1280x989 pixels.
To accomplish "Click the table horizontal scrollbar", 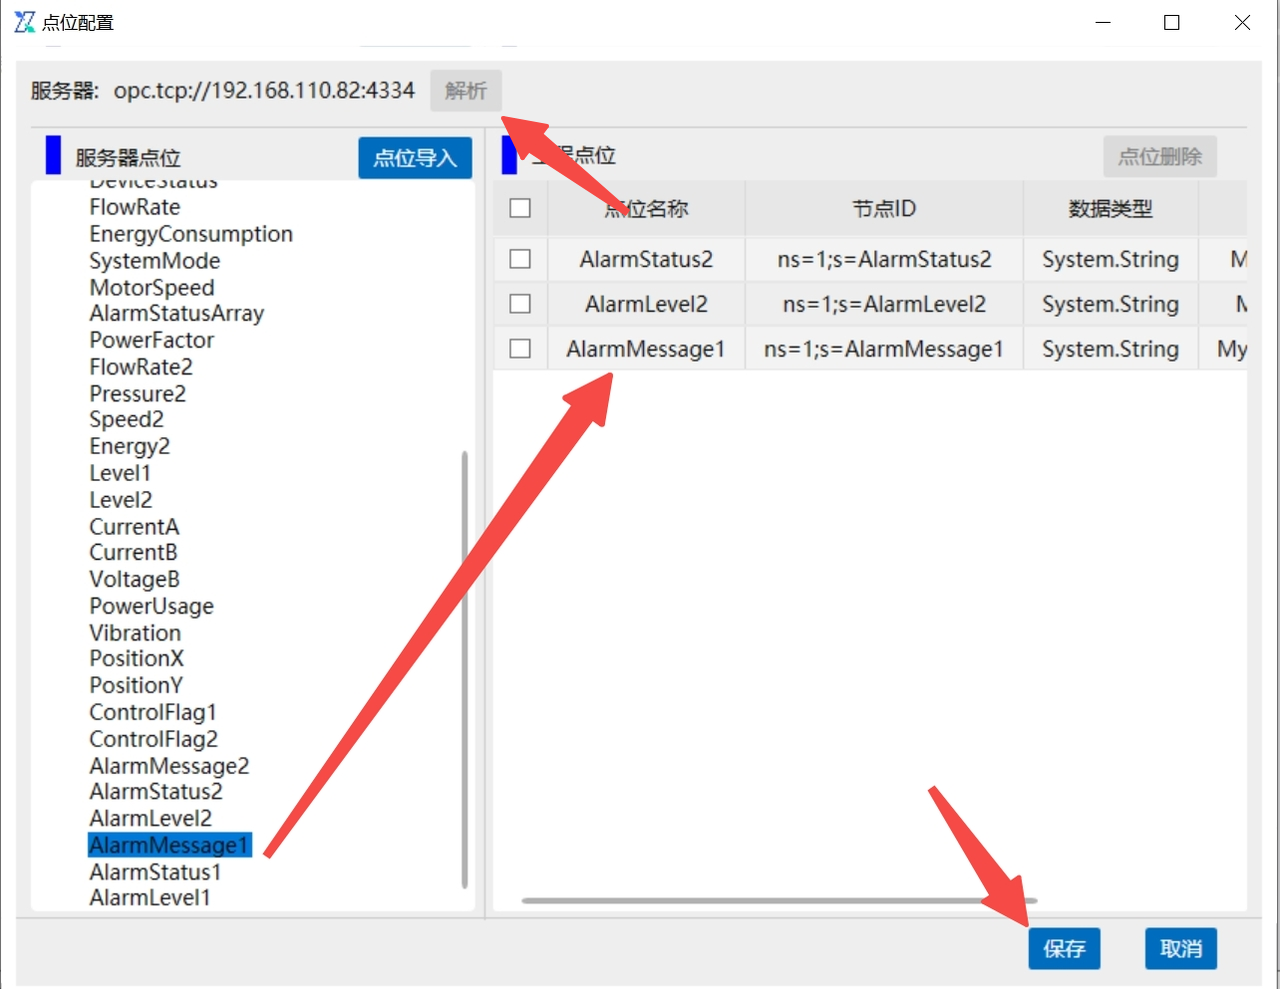I will pyautogui.click(x=779, y=901).
